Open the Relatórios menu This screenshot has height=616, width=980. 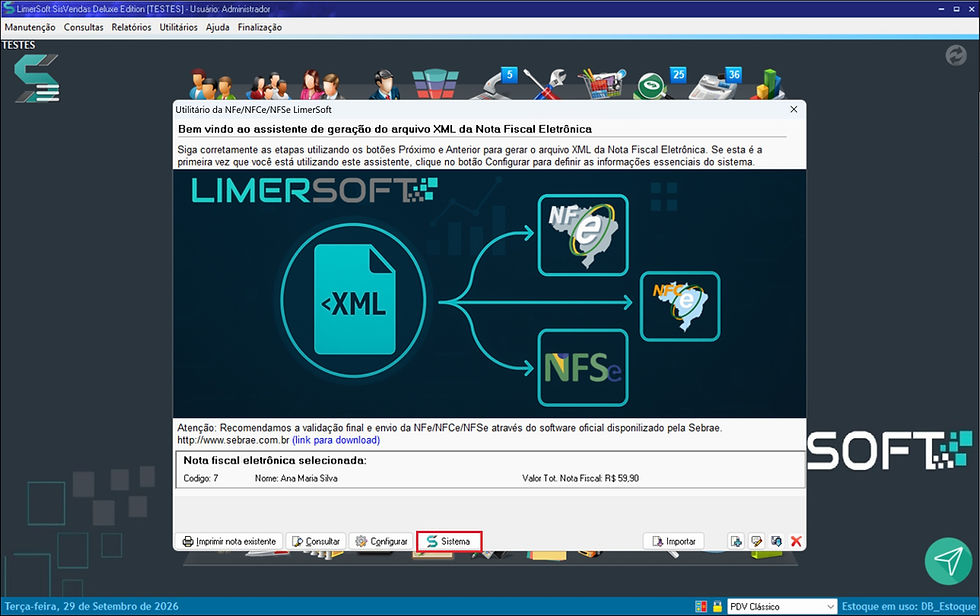131,27
